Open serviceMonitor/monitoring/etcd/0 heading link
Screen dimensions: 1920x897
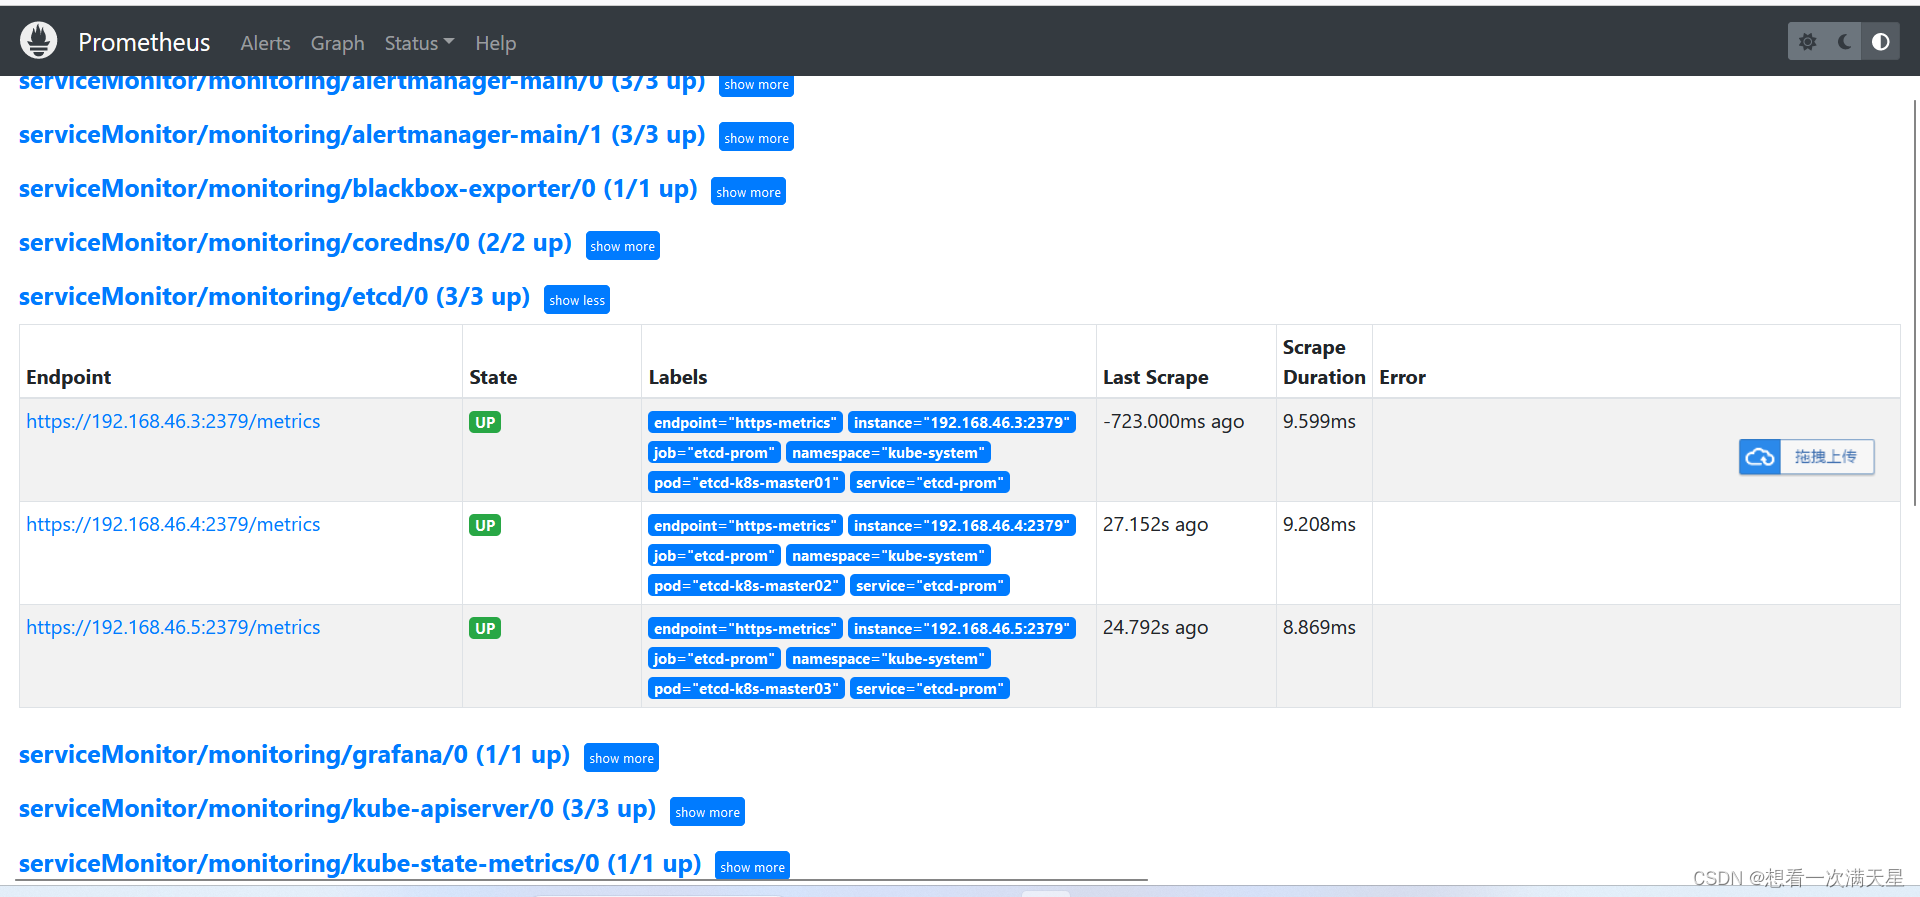click(x=274, y=297)
